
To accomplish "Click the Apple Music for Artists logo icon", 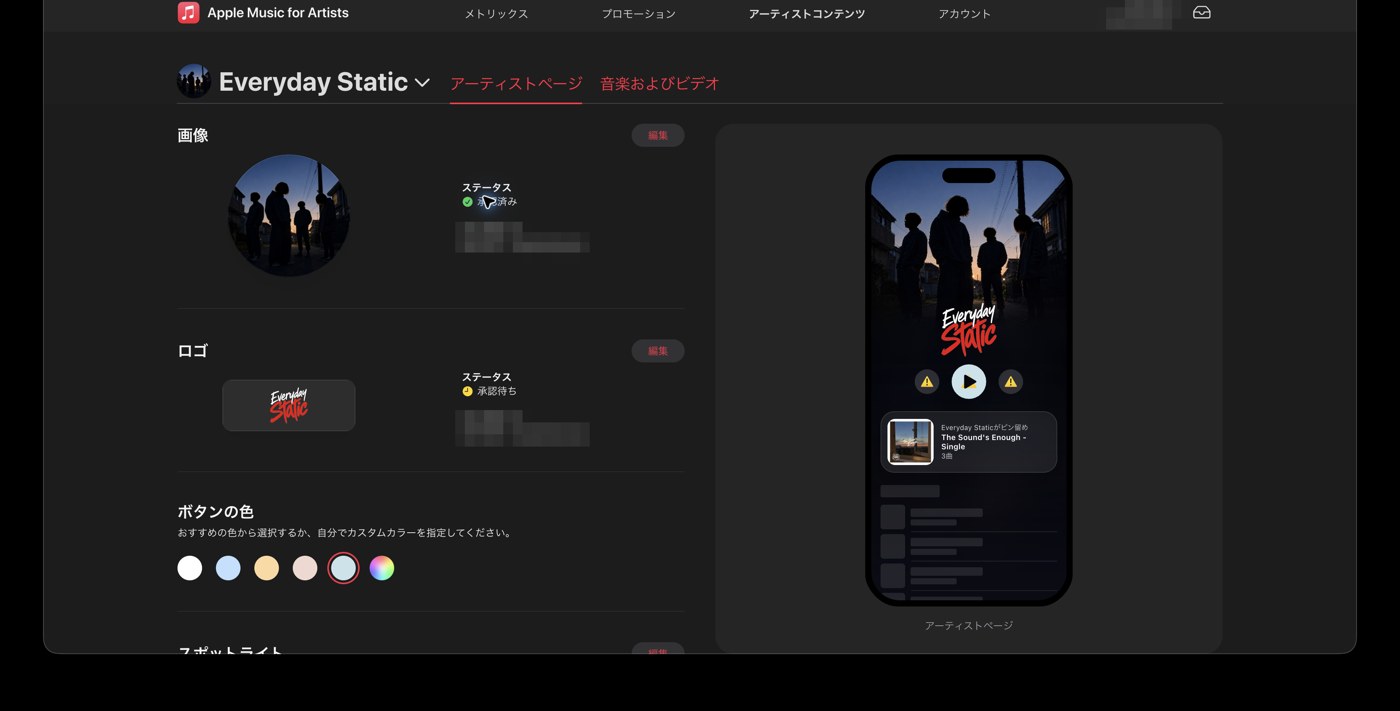I will (x=188, y=13).
